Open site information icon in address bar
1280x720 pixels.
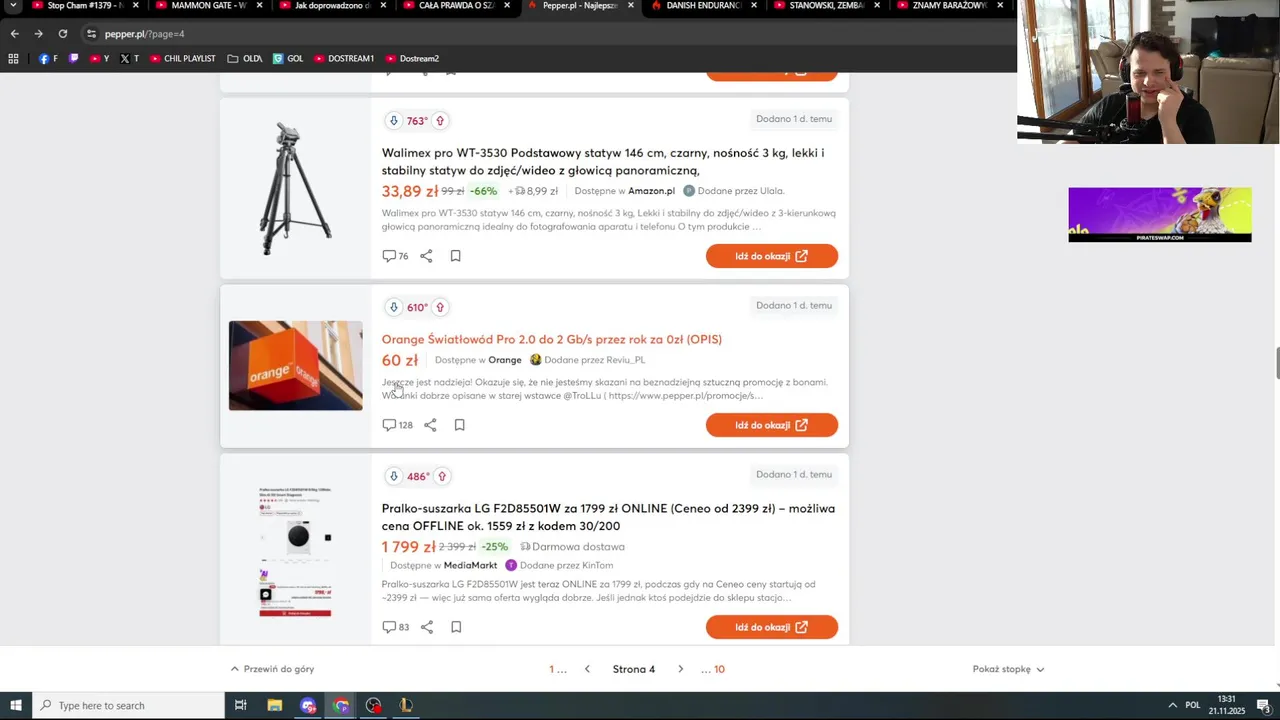click(x=91, y=34)
